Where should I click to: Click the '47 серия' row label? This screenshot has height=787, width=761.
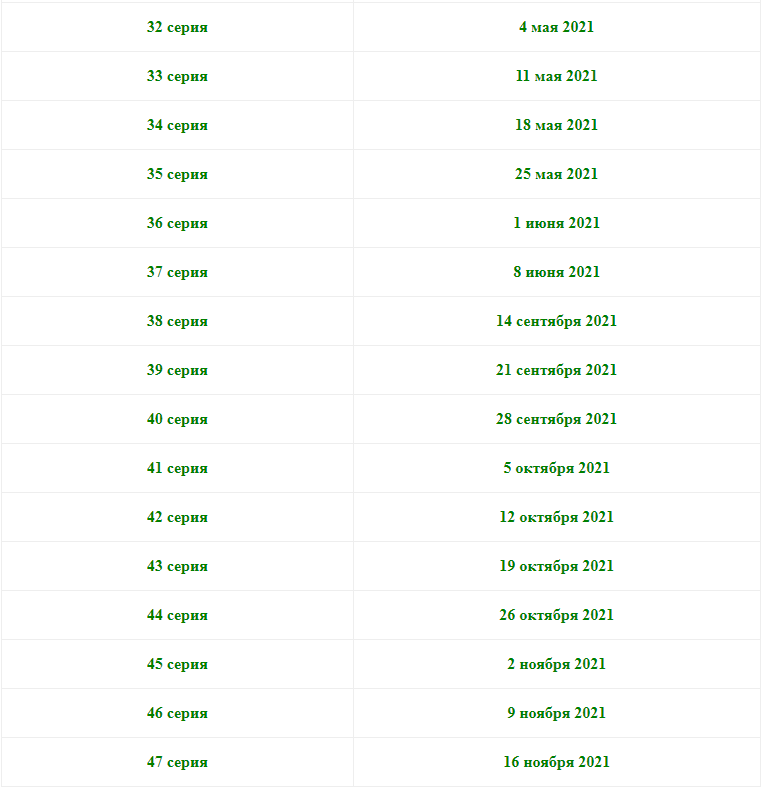(177, 762)
